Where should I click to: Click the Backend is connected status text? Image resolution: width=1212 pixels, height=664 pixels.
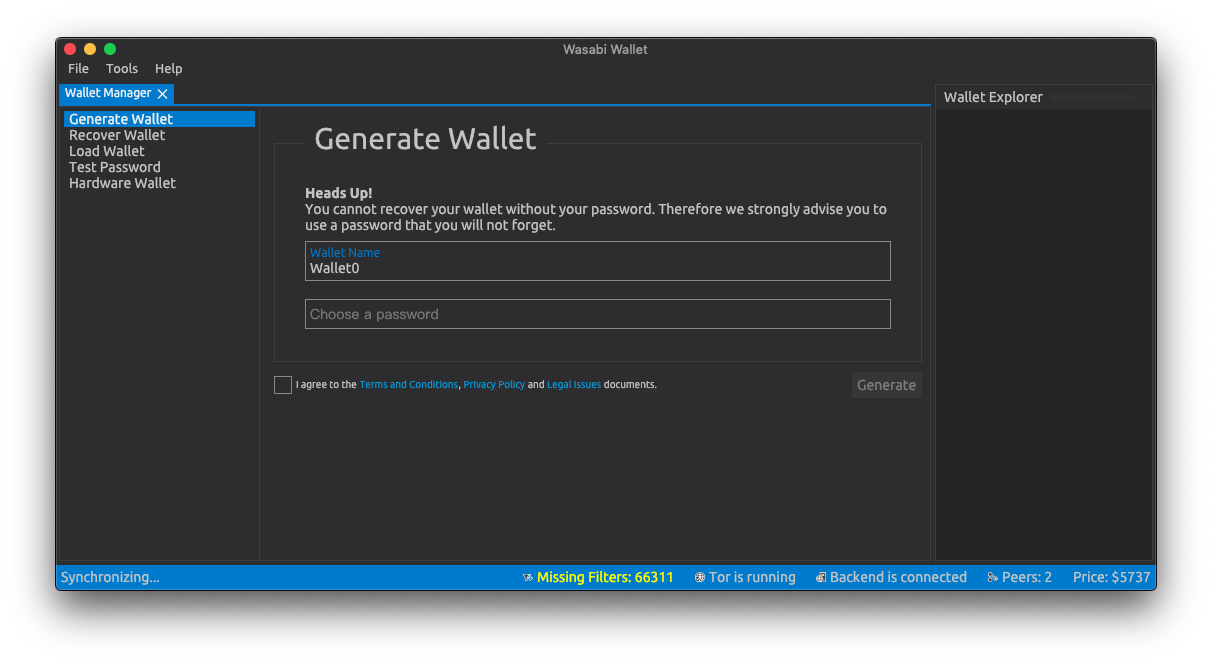tap(898, 578)
